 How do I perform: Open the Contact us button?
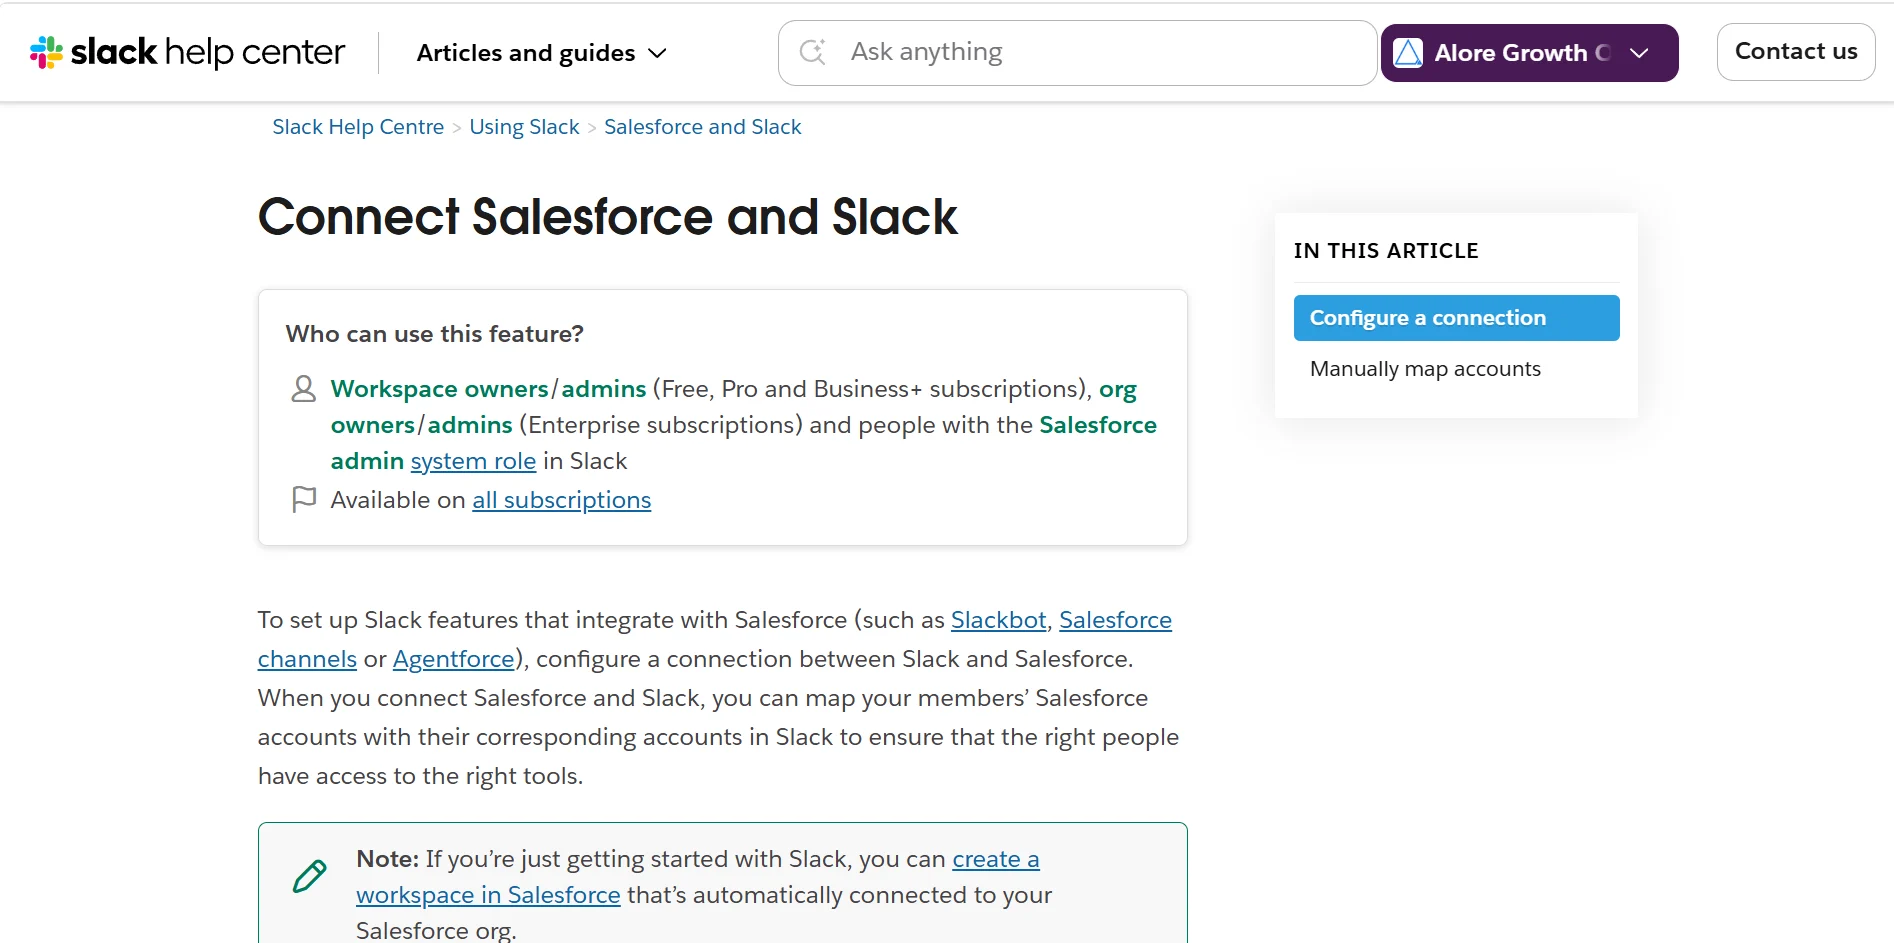pos(1796,52)
